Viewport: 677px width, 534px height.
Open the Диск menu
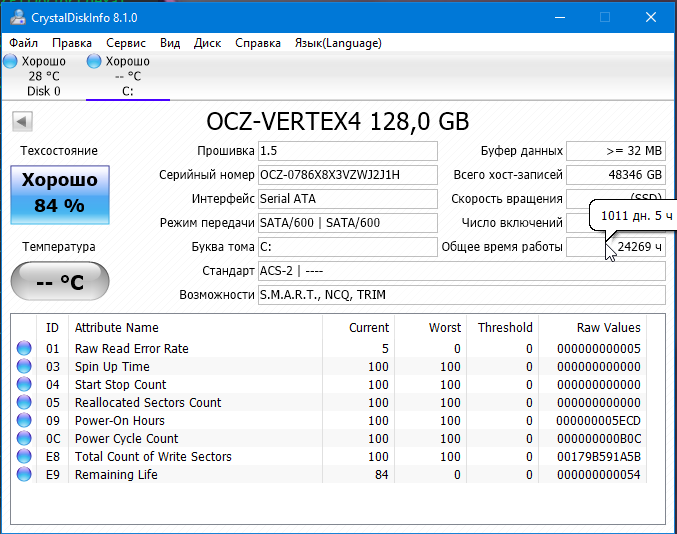[207, 43]
